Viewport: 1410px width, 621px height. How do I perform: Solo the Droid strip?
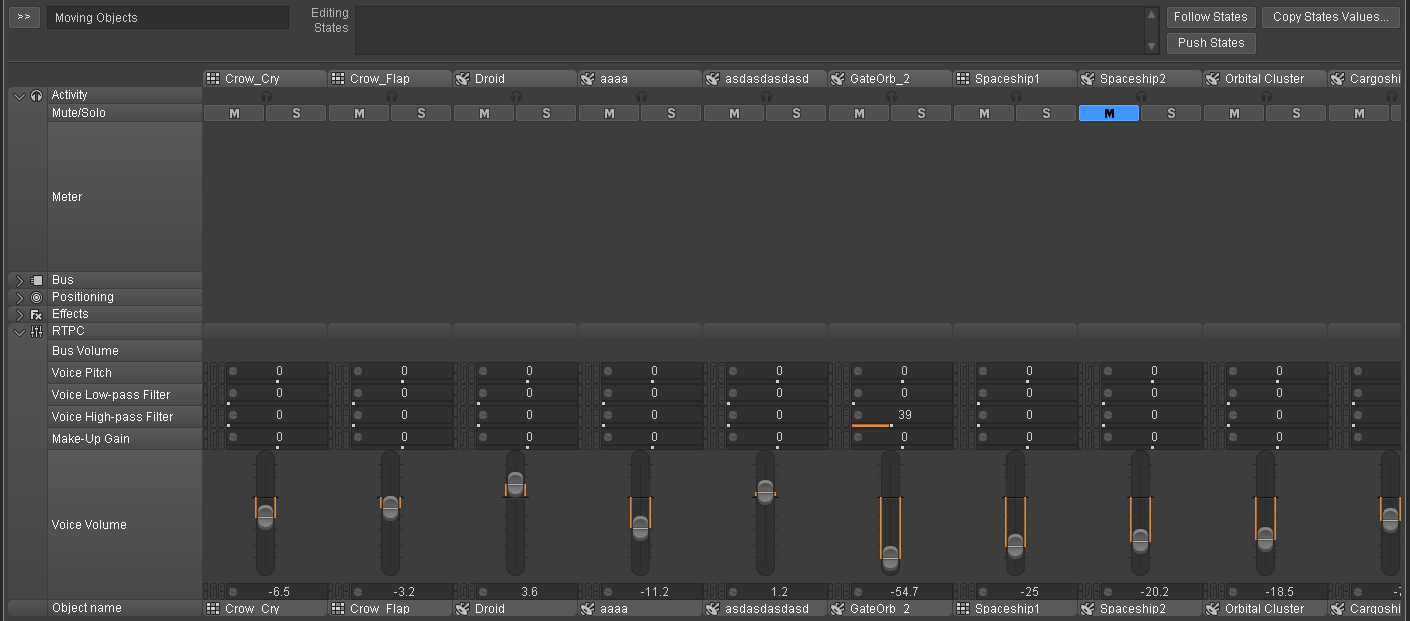click(x=546, y=114)
